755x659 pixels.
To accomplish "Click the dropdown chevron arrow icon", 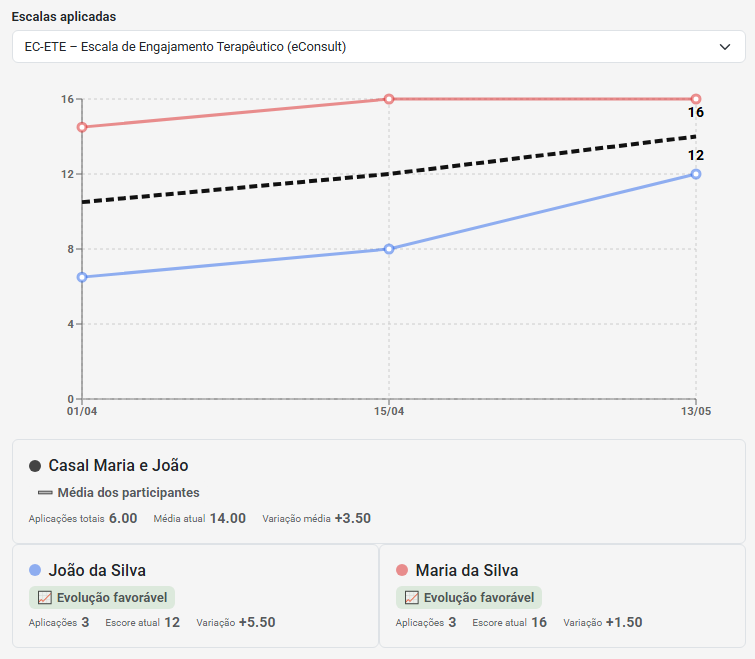I will coord(725,47).
